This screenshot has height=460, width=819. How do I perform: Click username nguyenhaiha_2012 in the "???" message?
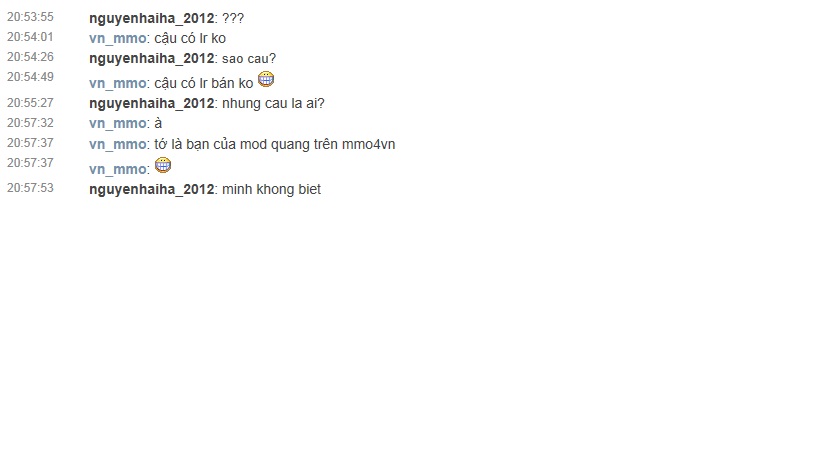click(x=151, y=18)
